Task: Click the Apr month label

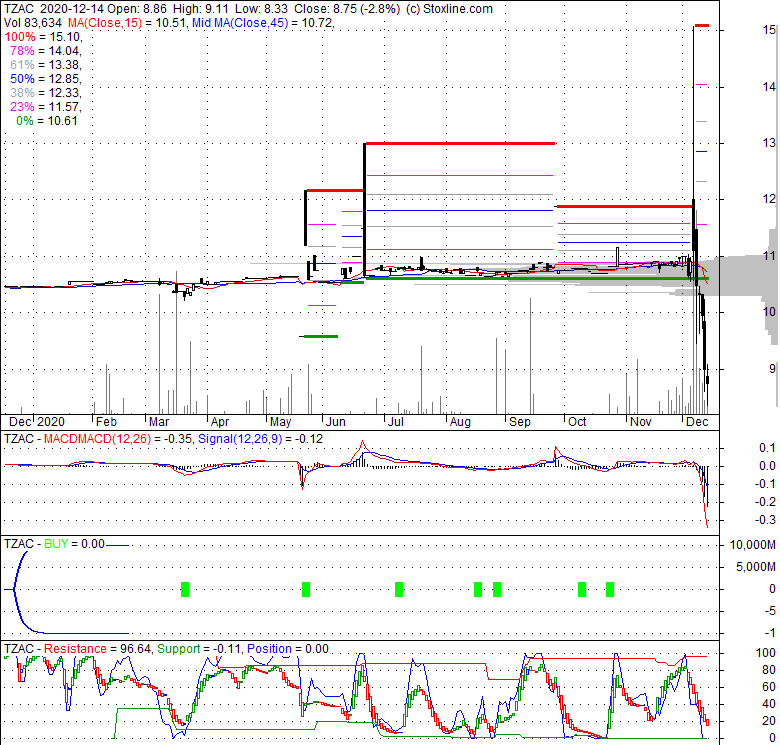Action: (219, 422)
